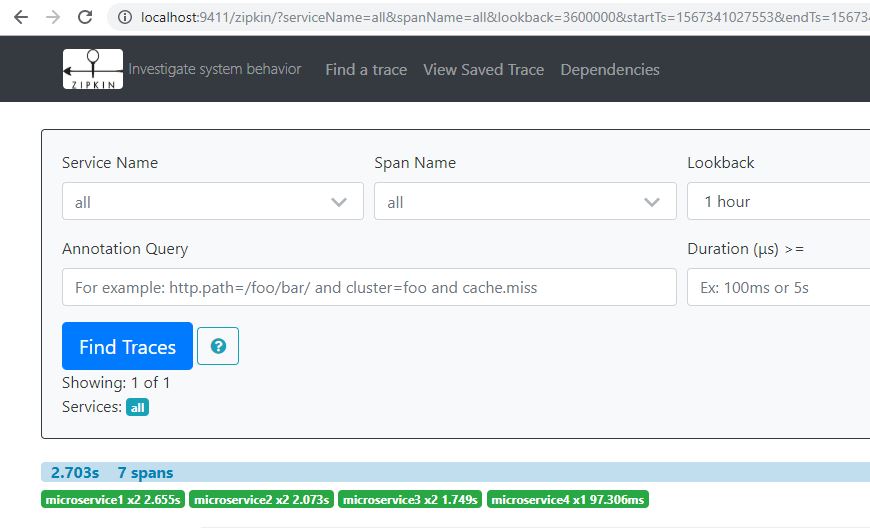870x530 pixels.
Task: Reload the page with refresh icon
Action: tap(85, 17)
